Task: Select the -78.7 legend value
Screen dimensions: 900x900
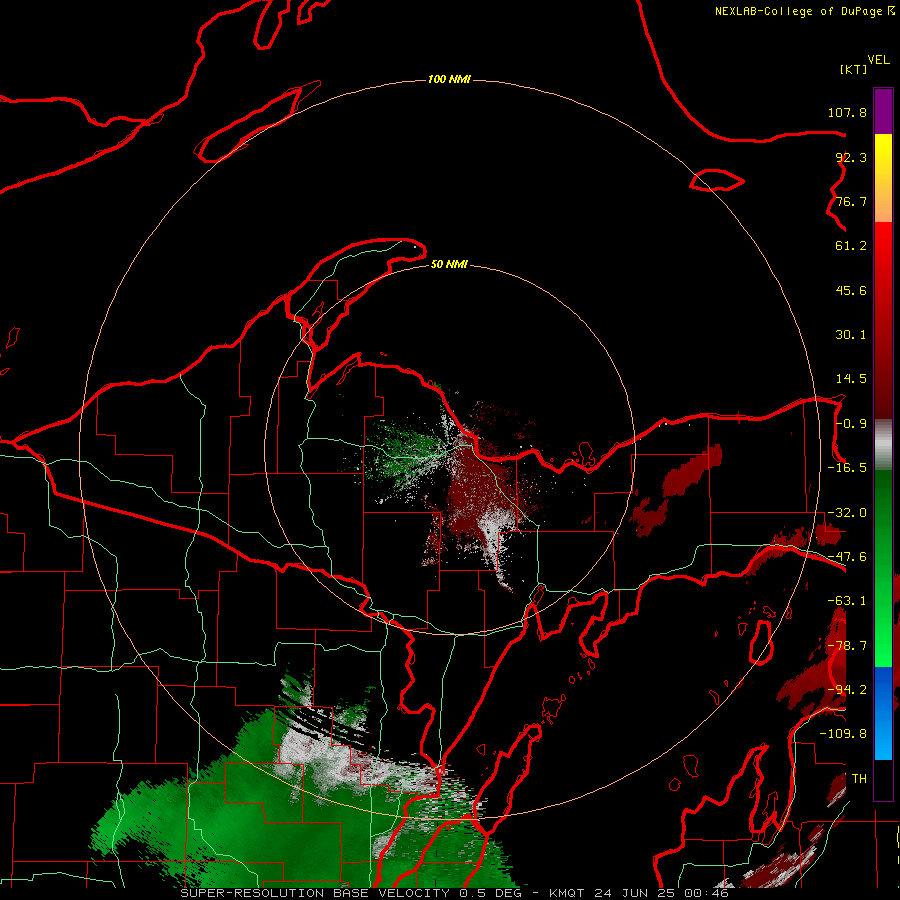Action: [847, 646]
